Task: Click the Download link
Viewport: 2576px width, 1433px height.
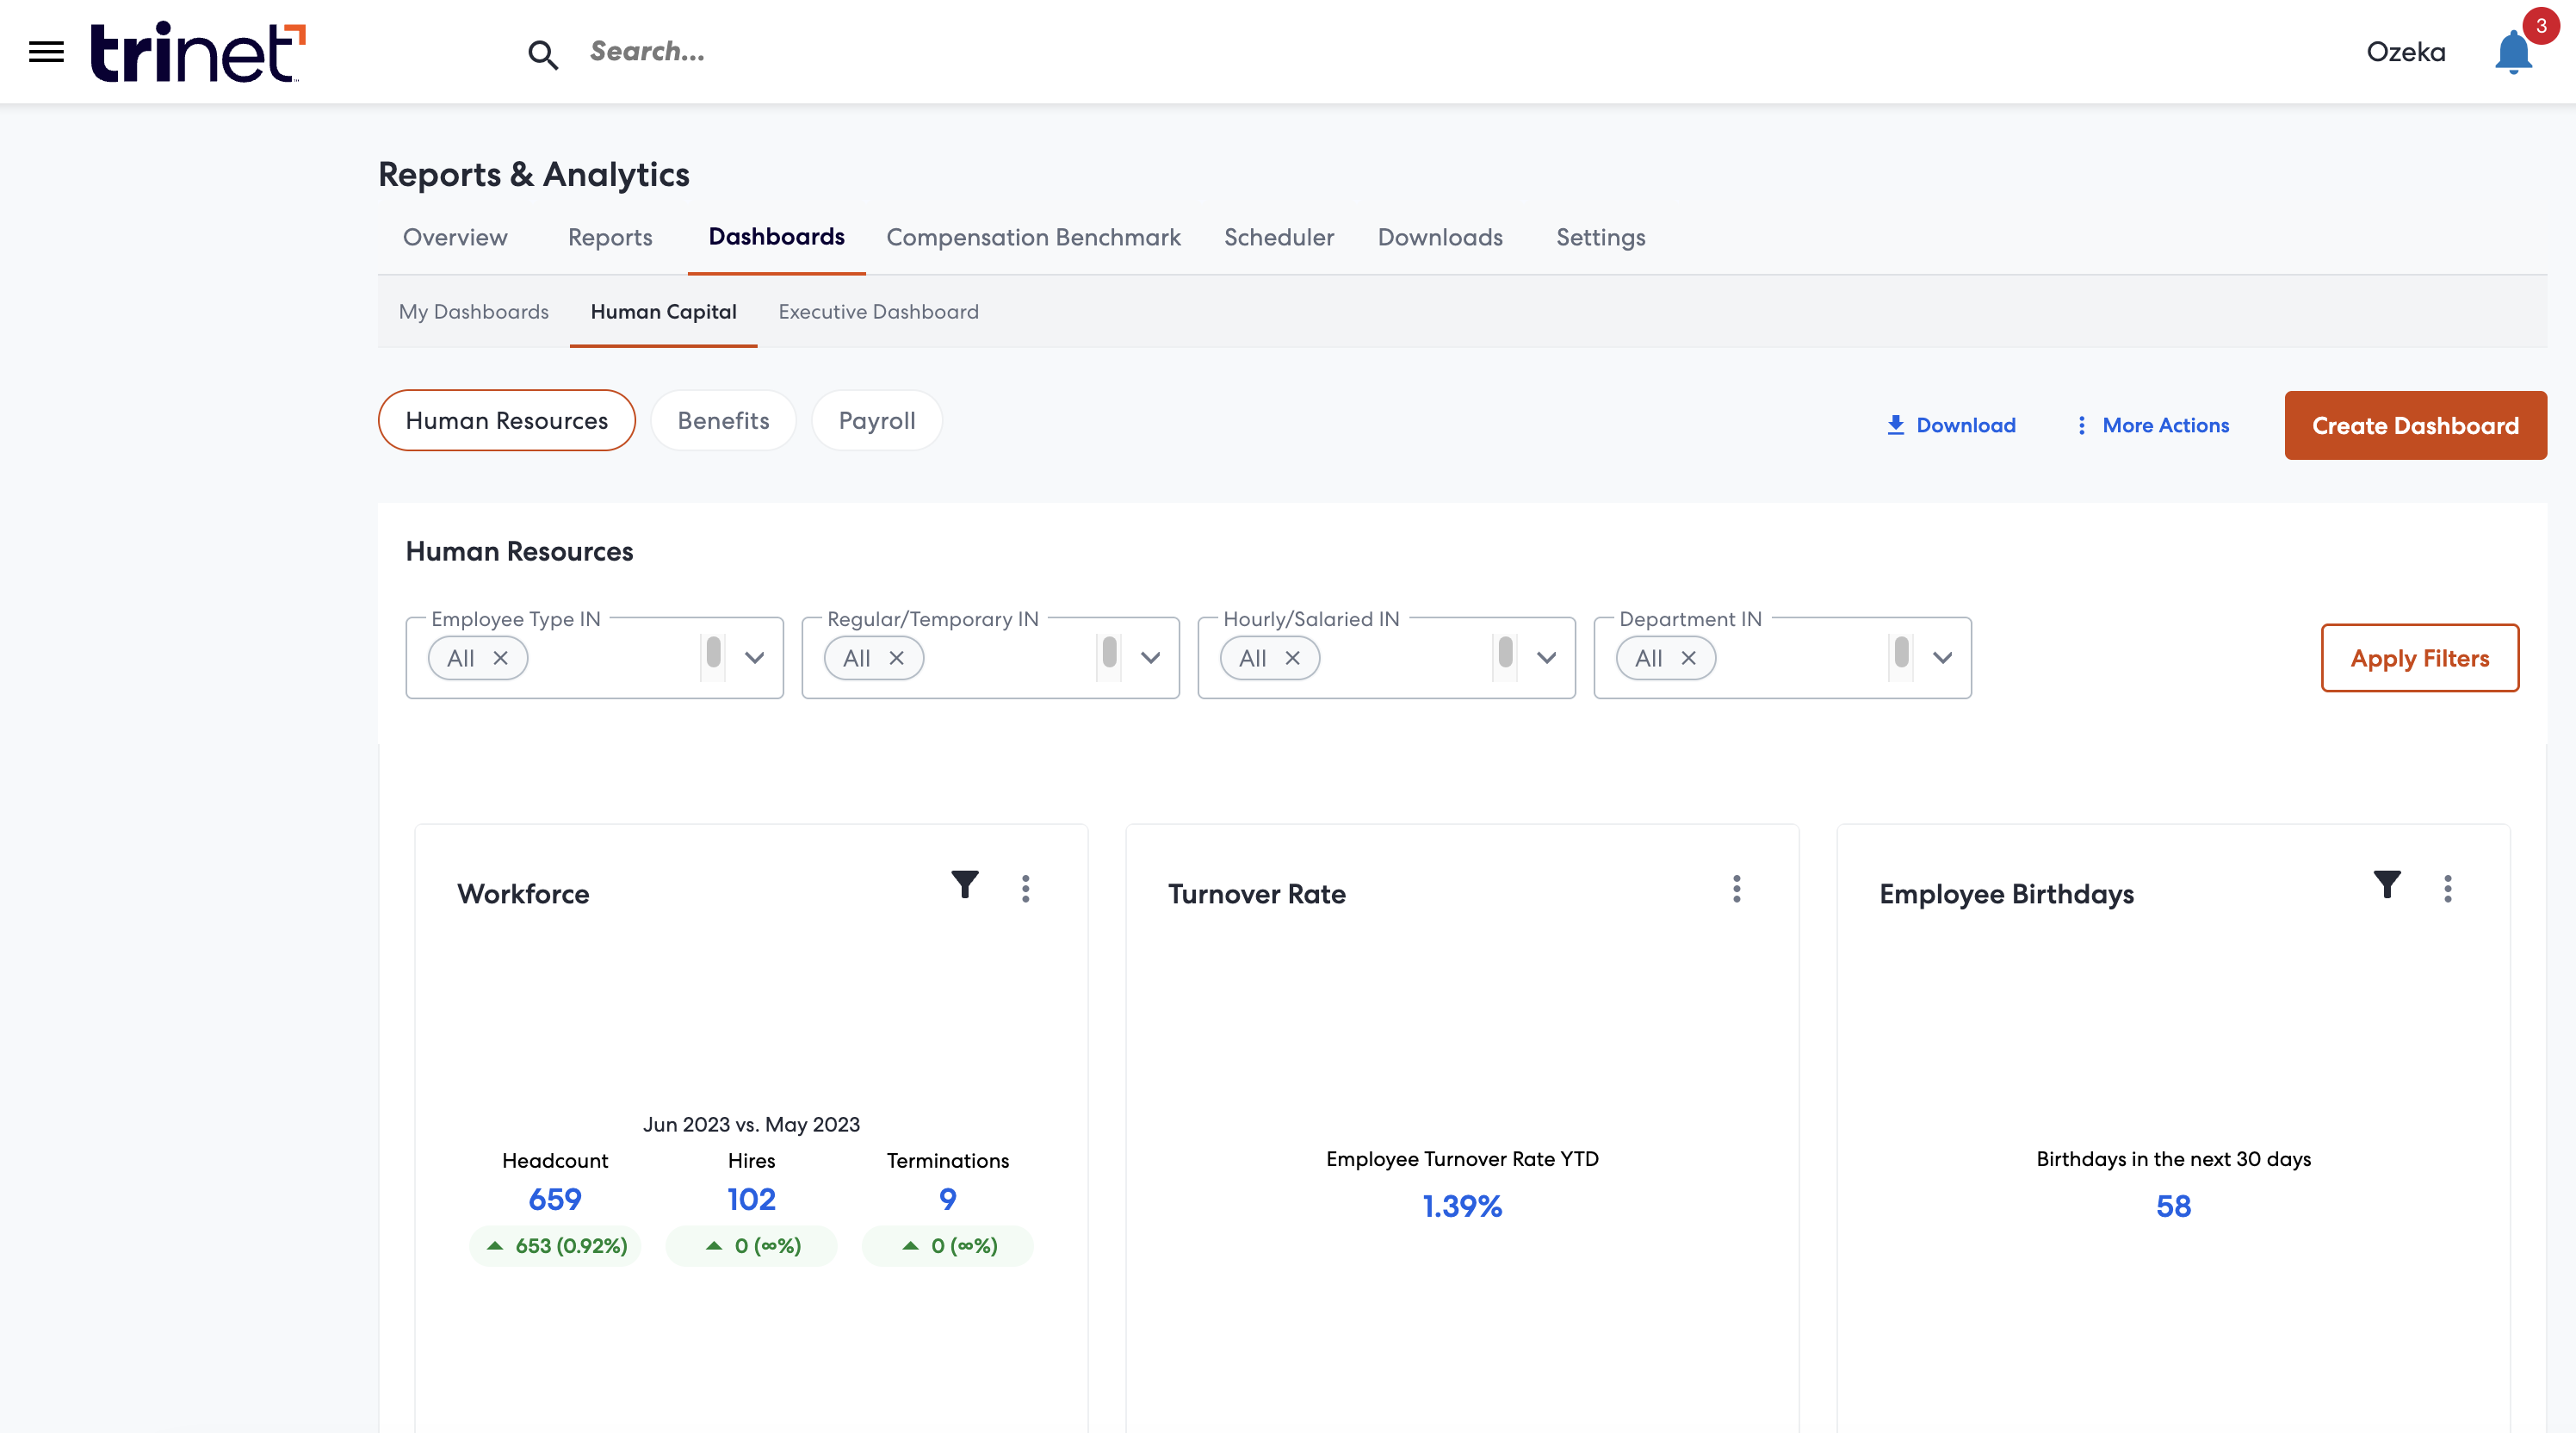Action: [1951, 426]
